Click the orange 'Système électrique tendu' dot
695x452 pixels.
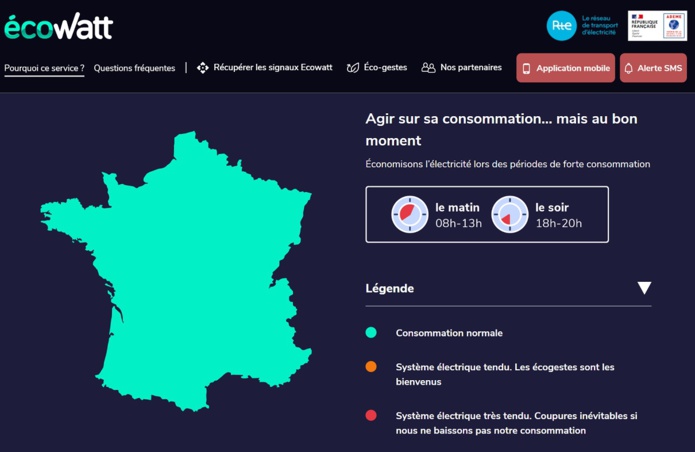pyautogui.click(x=371, y=366)
